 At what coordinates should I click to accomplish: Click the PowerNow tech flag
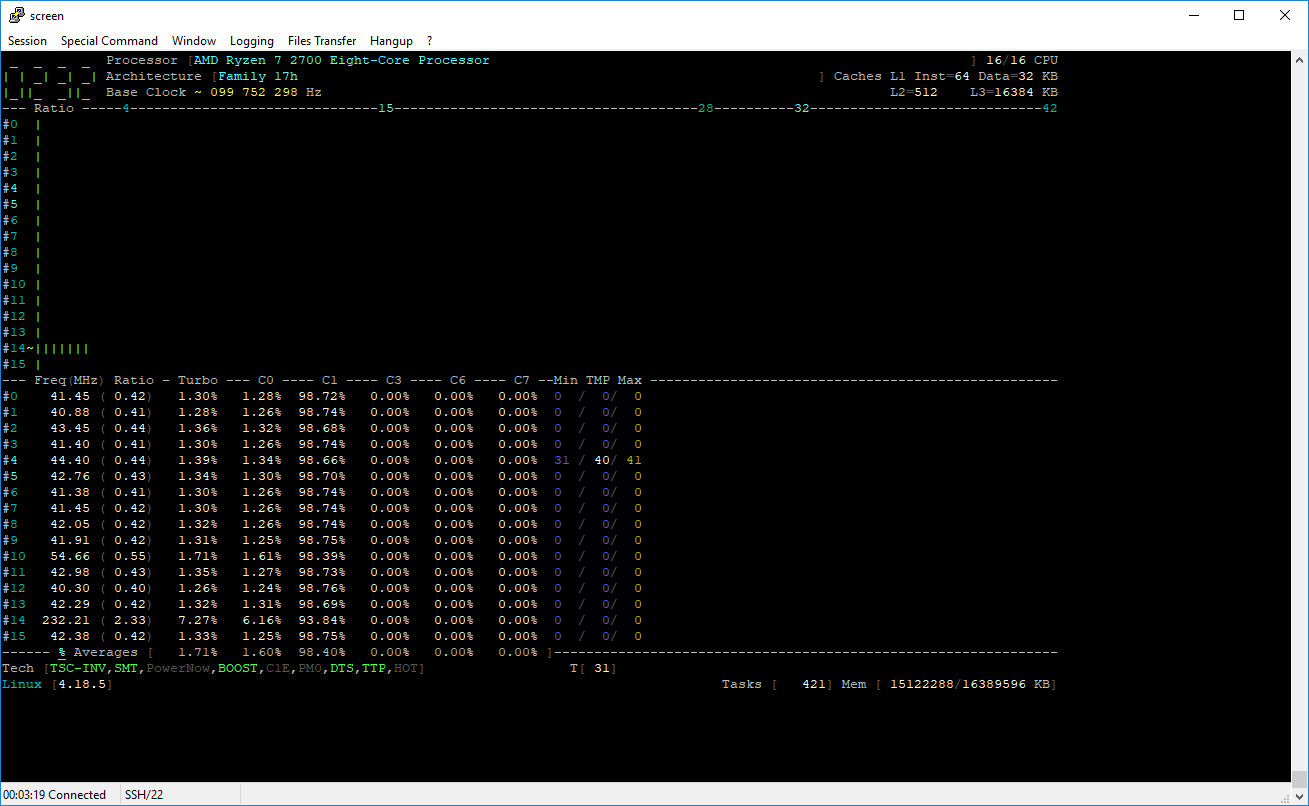[178, 668]
